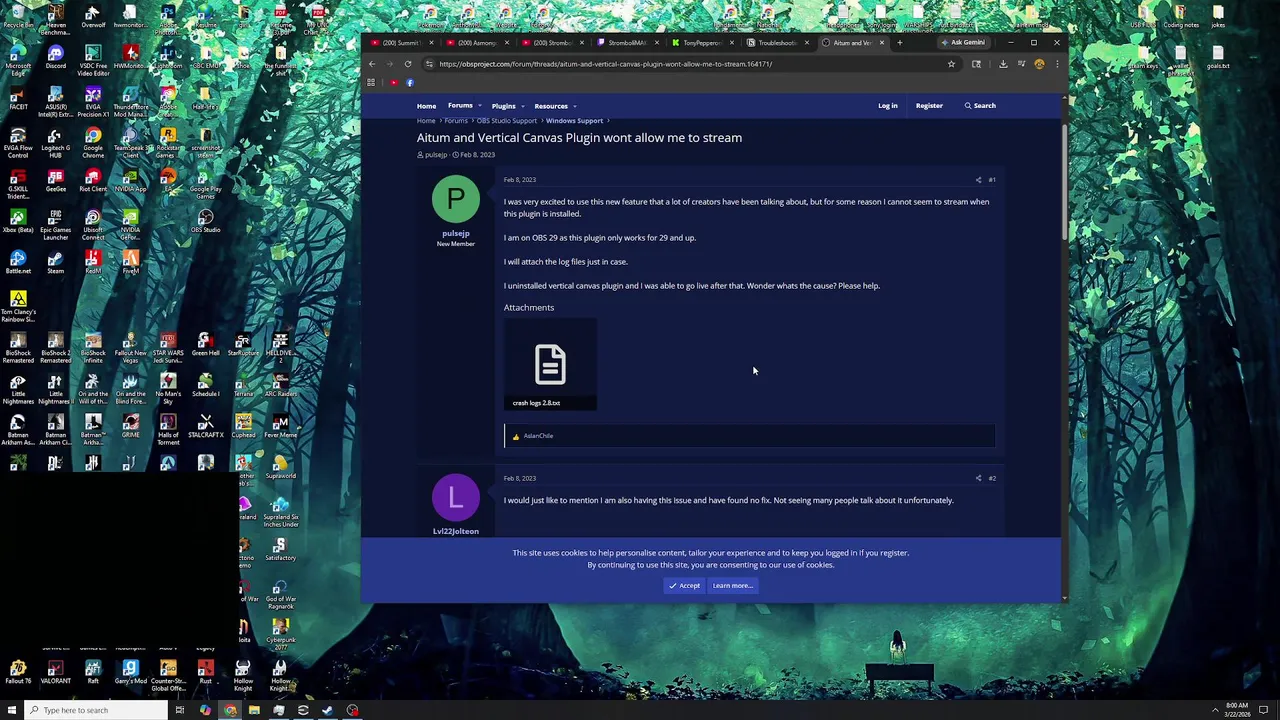Click the like thumbs-up icon under post #1
The height and width of the screenshot is (720, 1280).
[x=516, y=436]
